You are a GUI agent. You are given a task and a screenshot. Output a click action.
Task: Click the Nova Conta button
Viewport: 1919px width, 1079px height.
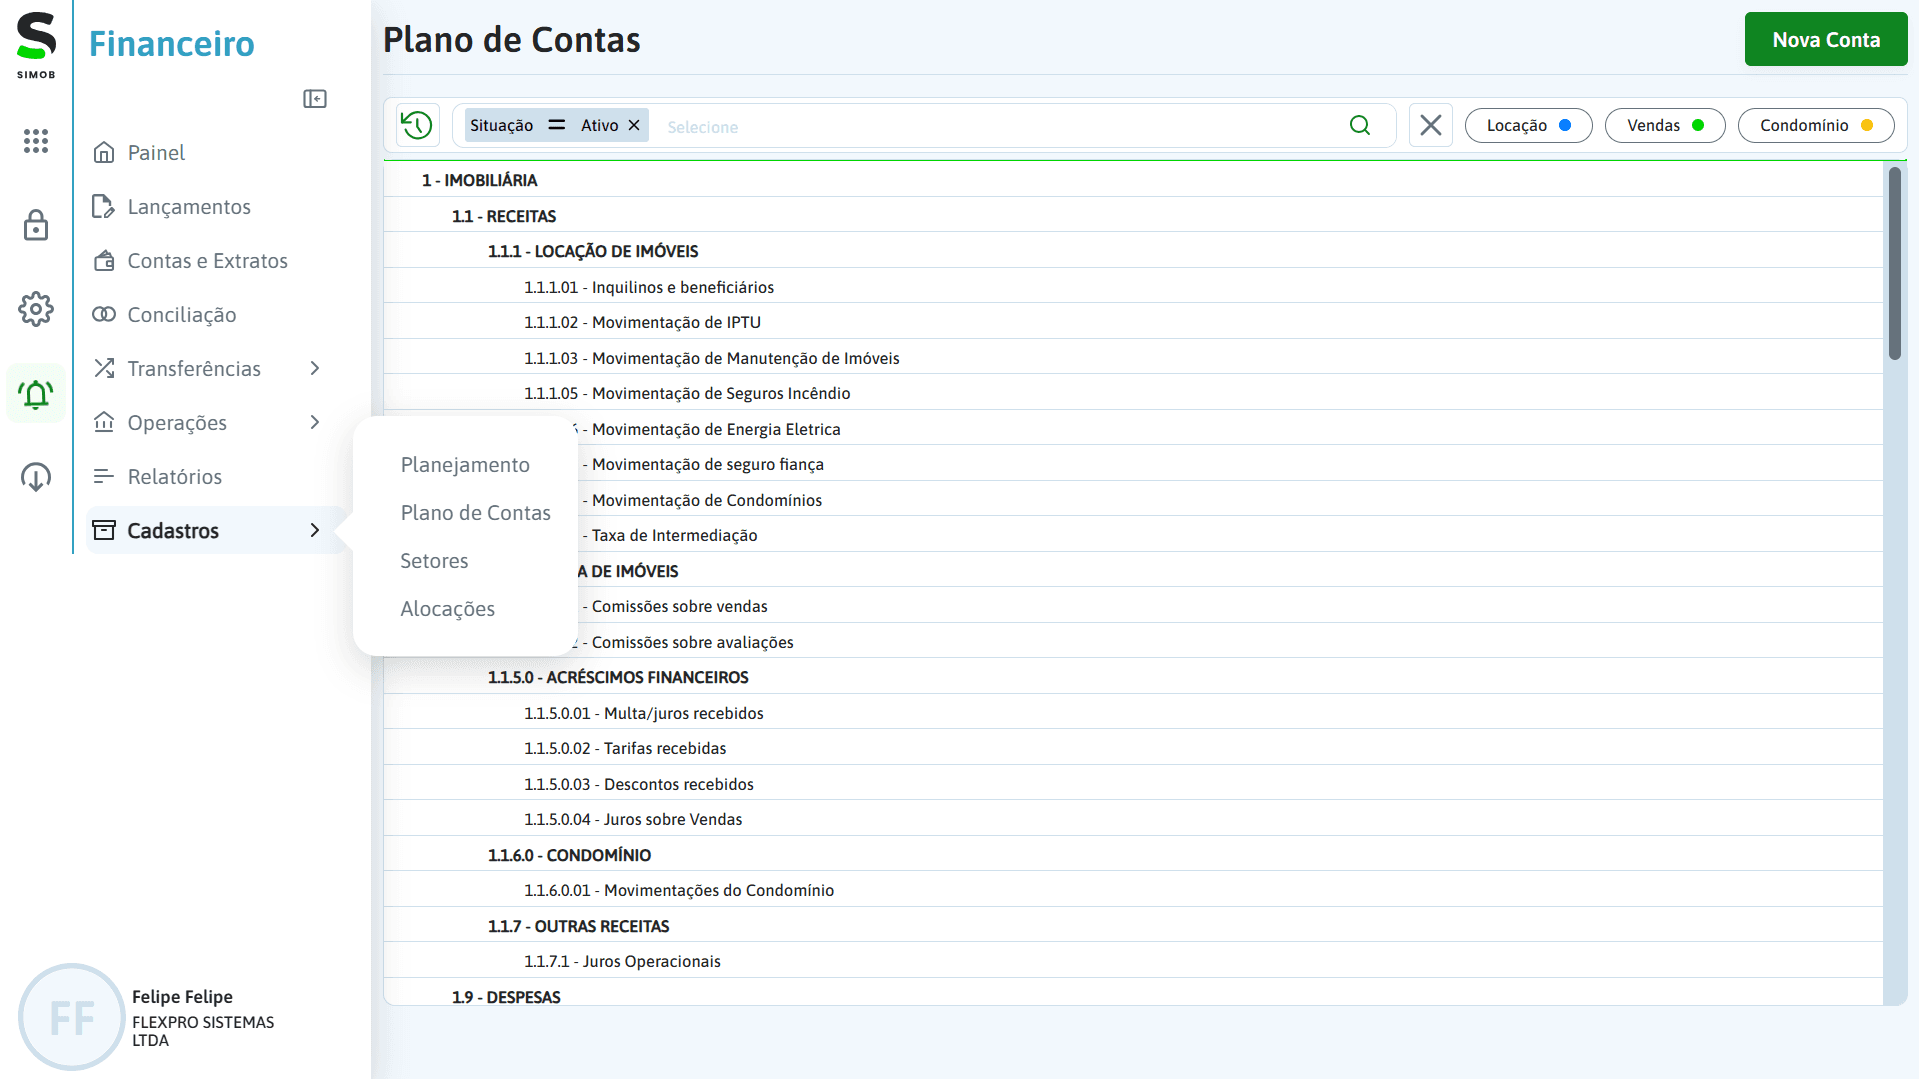coord(1825,39)
